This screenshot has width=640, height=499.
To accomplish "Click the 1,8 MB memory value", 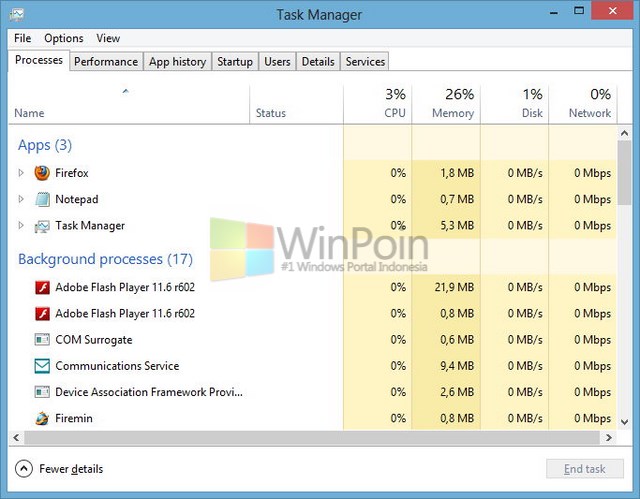I will click(457, 173).
